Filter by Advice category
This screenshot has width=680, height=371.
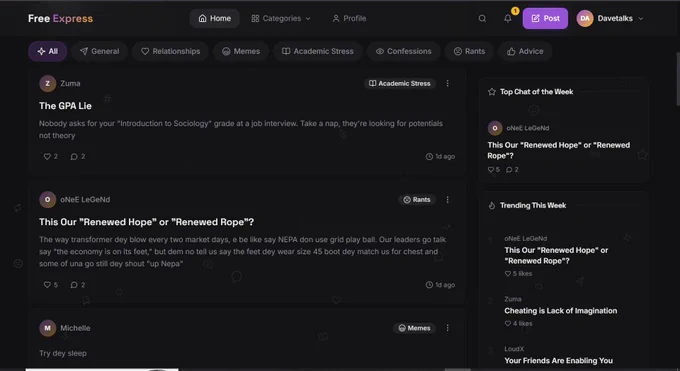pos(525,51)
